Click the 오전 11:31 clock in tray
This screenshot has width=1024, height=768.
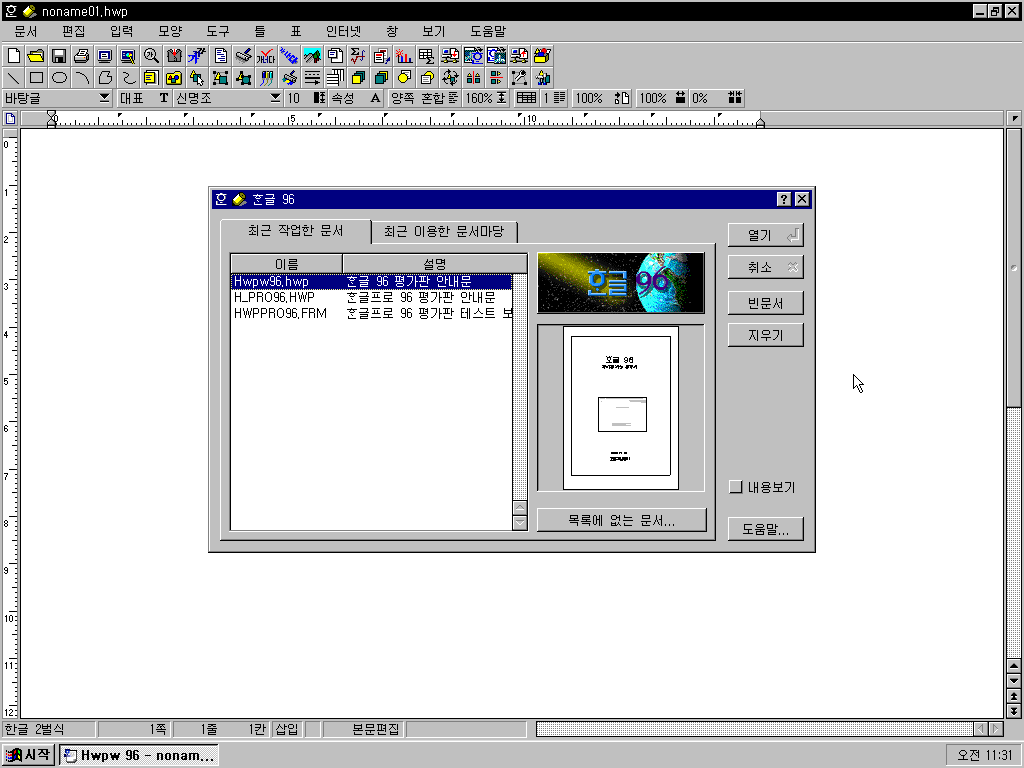[x=984, y=755]
